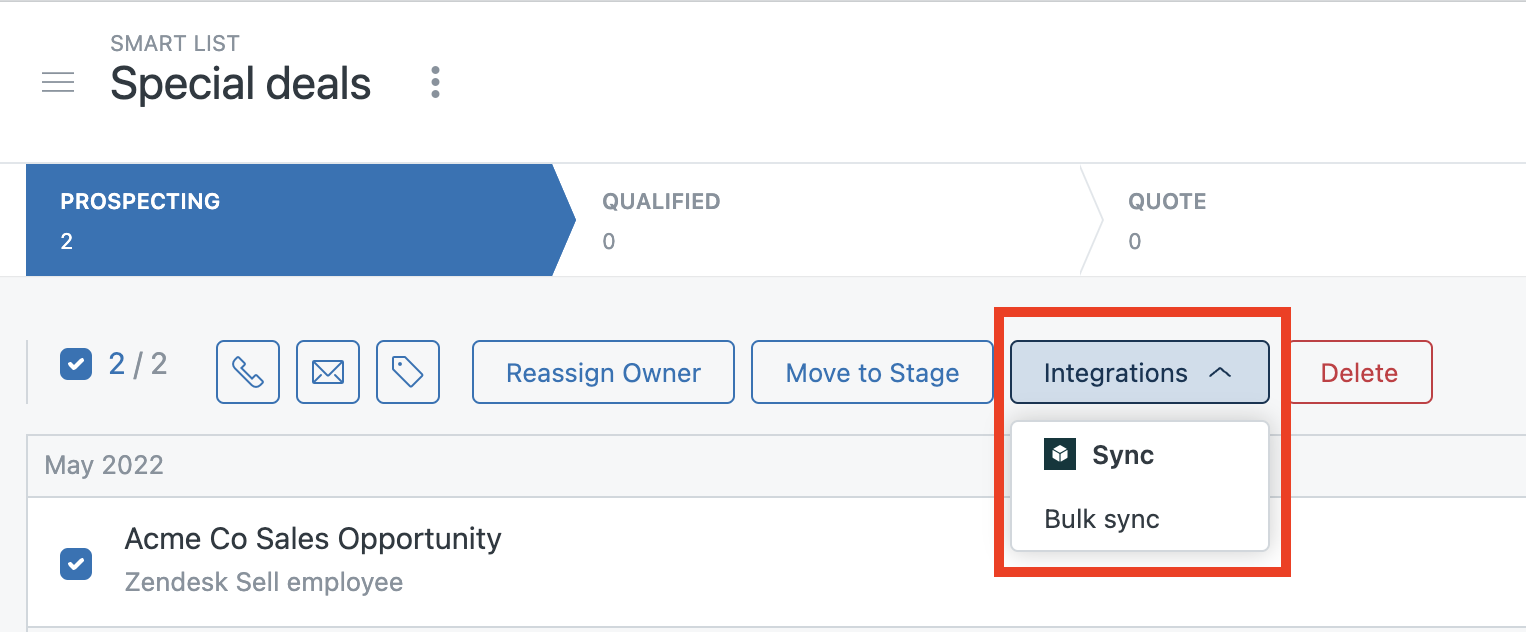Click the Reassign Owner button

pyautogui.click(x=603, y=372)
